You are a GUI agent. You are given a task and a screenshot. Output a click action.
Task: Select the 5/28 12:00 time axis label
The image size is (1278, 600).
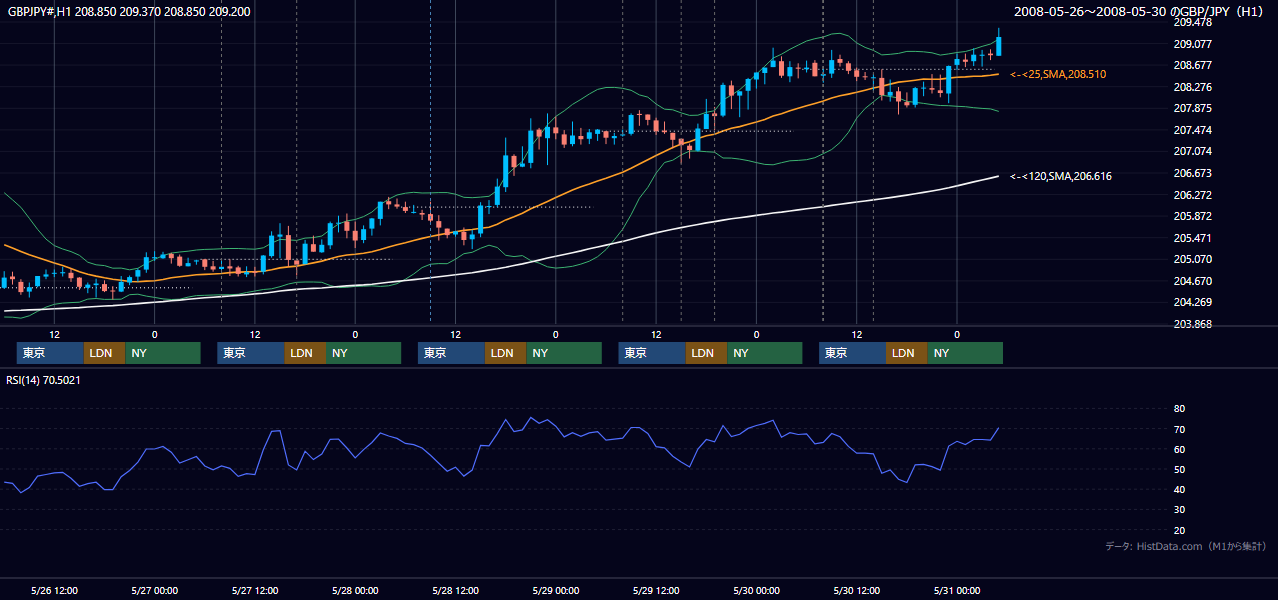455,590
